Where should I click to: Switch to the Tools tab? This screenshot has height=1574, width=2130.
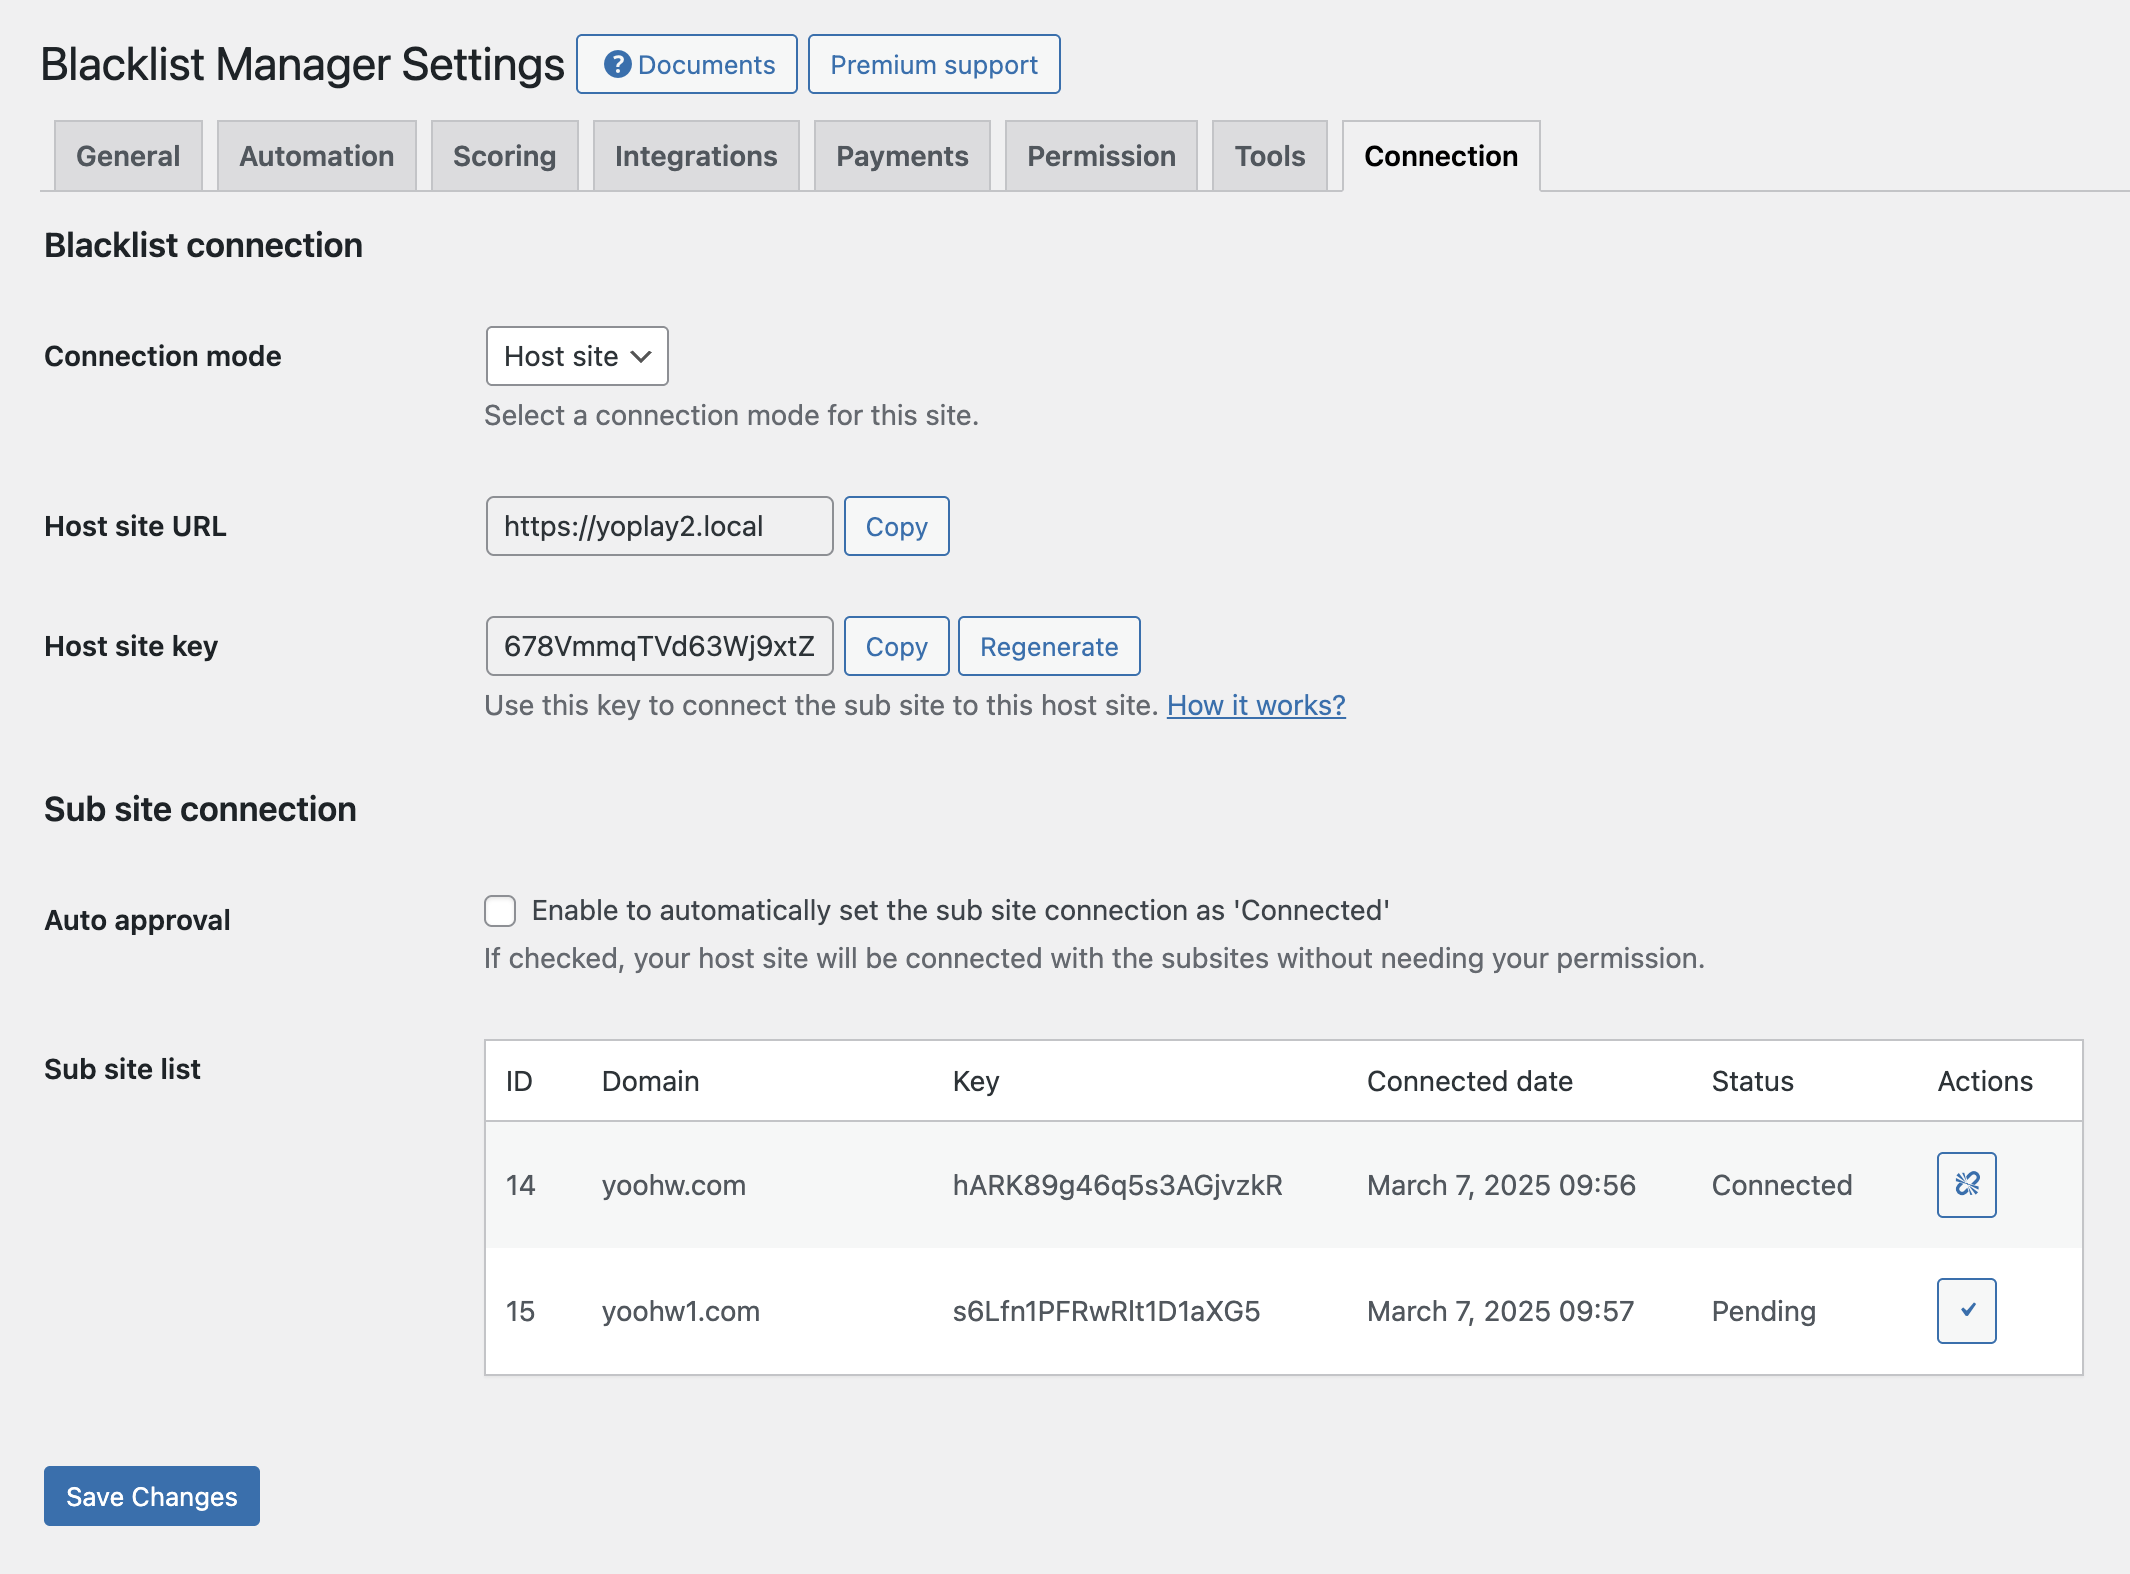coord(1269,156)
